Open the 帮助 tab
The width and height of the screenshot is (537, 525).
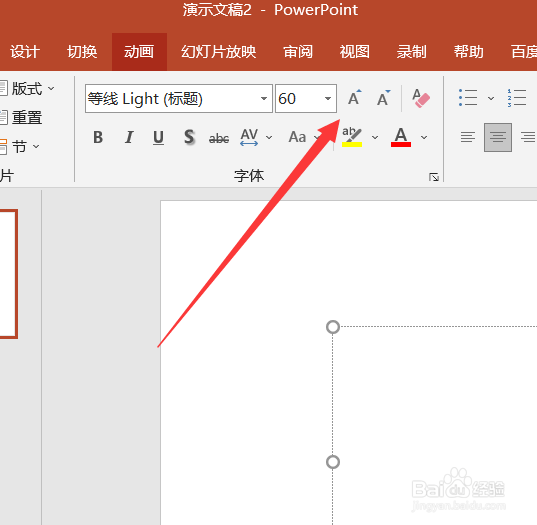(x=469, y=52)
